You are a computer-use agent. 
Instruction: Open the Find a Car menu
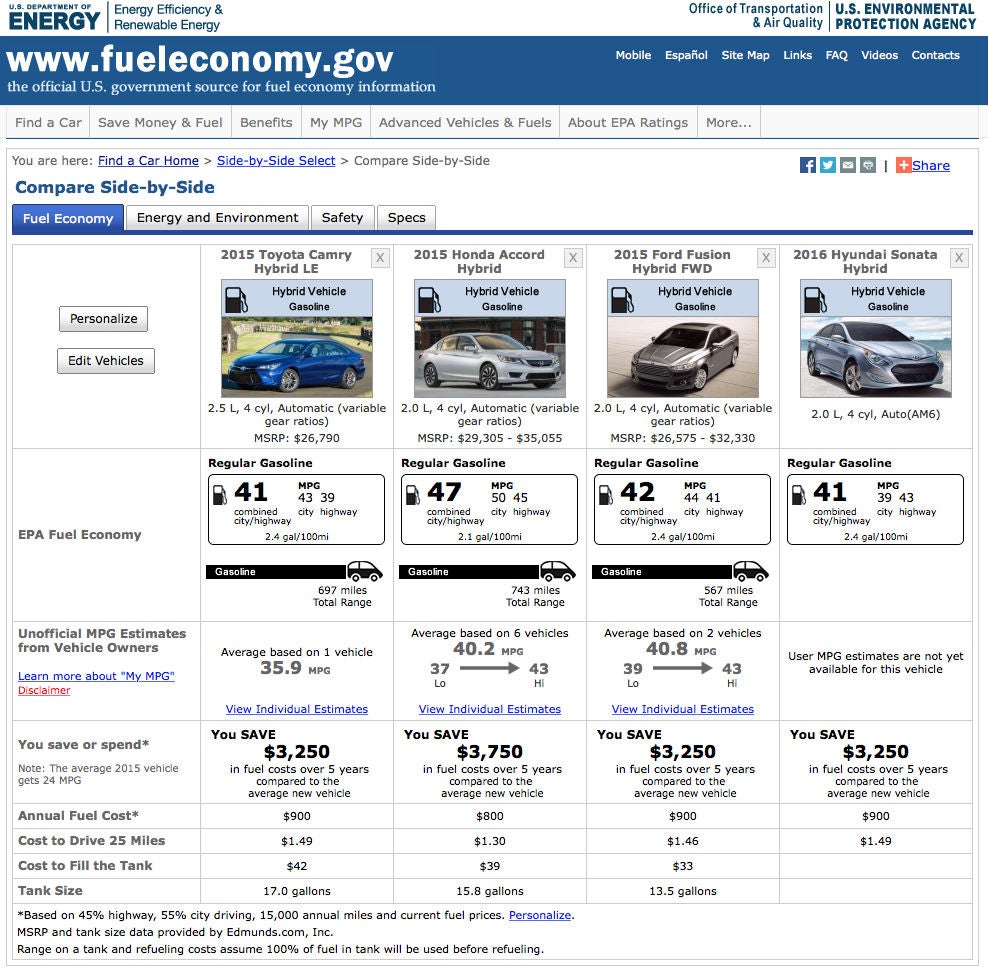[48, 123]
